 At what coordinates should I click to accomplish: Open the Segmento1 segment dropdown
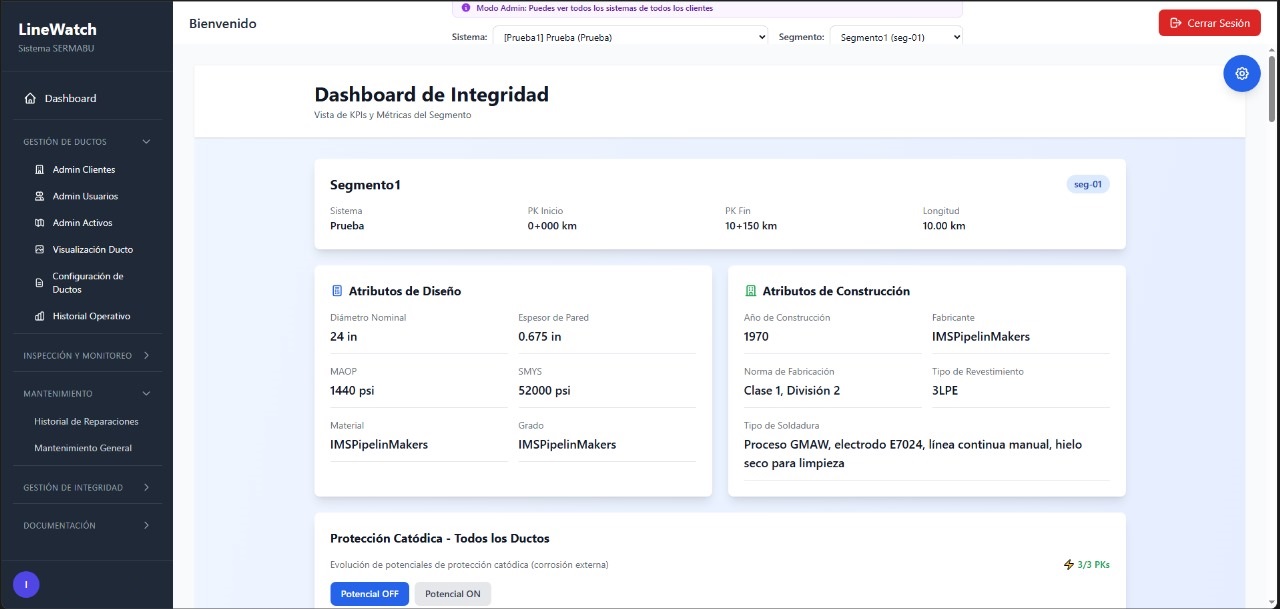click(x=895, y=36)
